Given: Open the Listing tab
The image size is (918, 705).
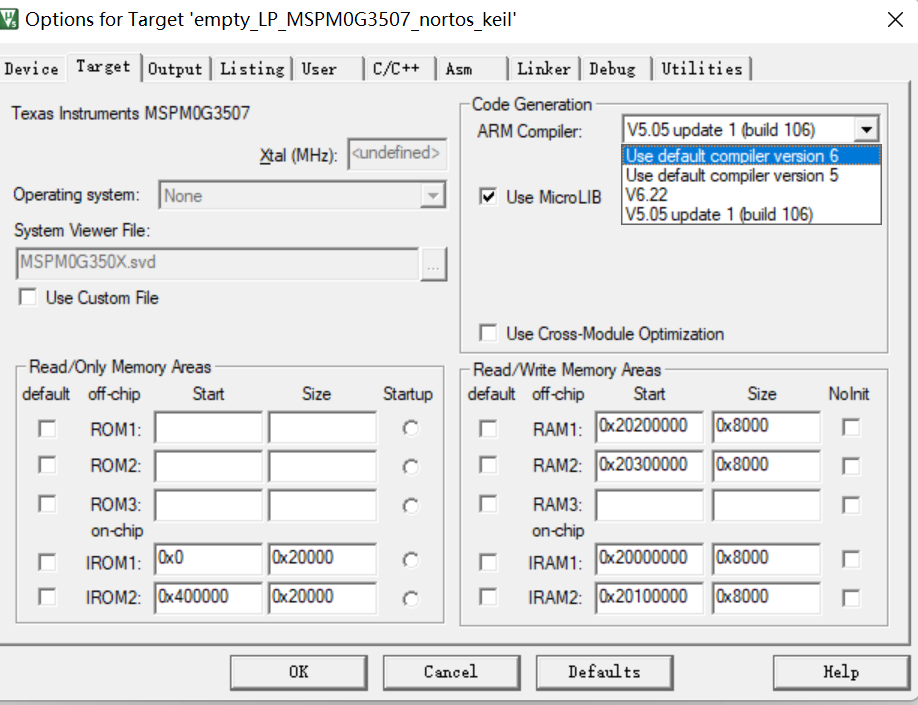Looking at the screenshot, I should click(x=252, y=69).
